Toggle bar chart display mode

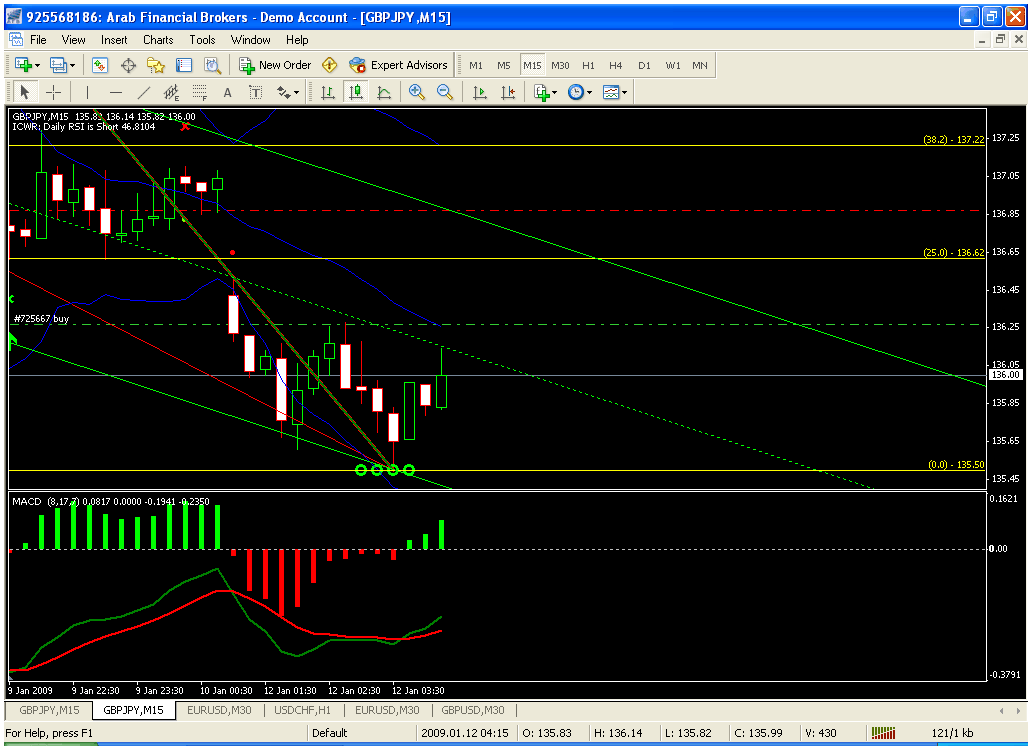point(327,92)
